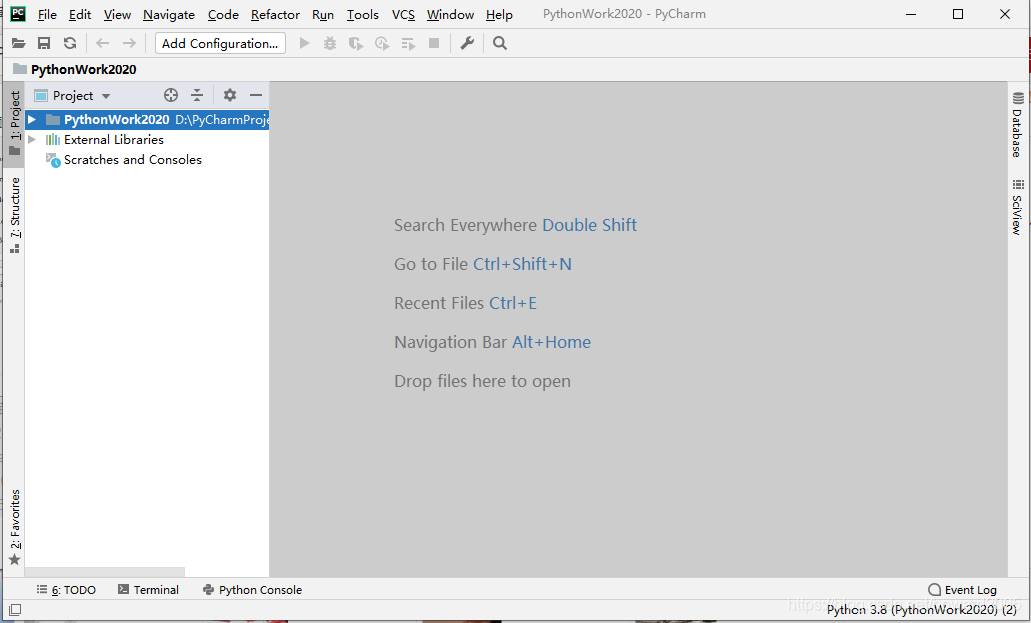This screenshot has width=1031, height=623.
Task: Hide the Project panel with minus icon
Action: (x=256, y=95)
